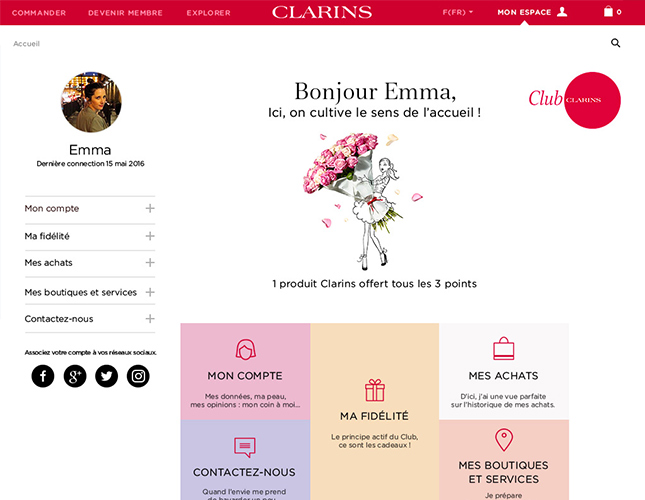Screen dimensions: 645x500
Task: Expand Mes achats plus sign
Action: click(150, 263)
